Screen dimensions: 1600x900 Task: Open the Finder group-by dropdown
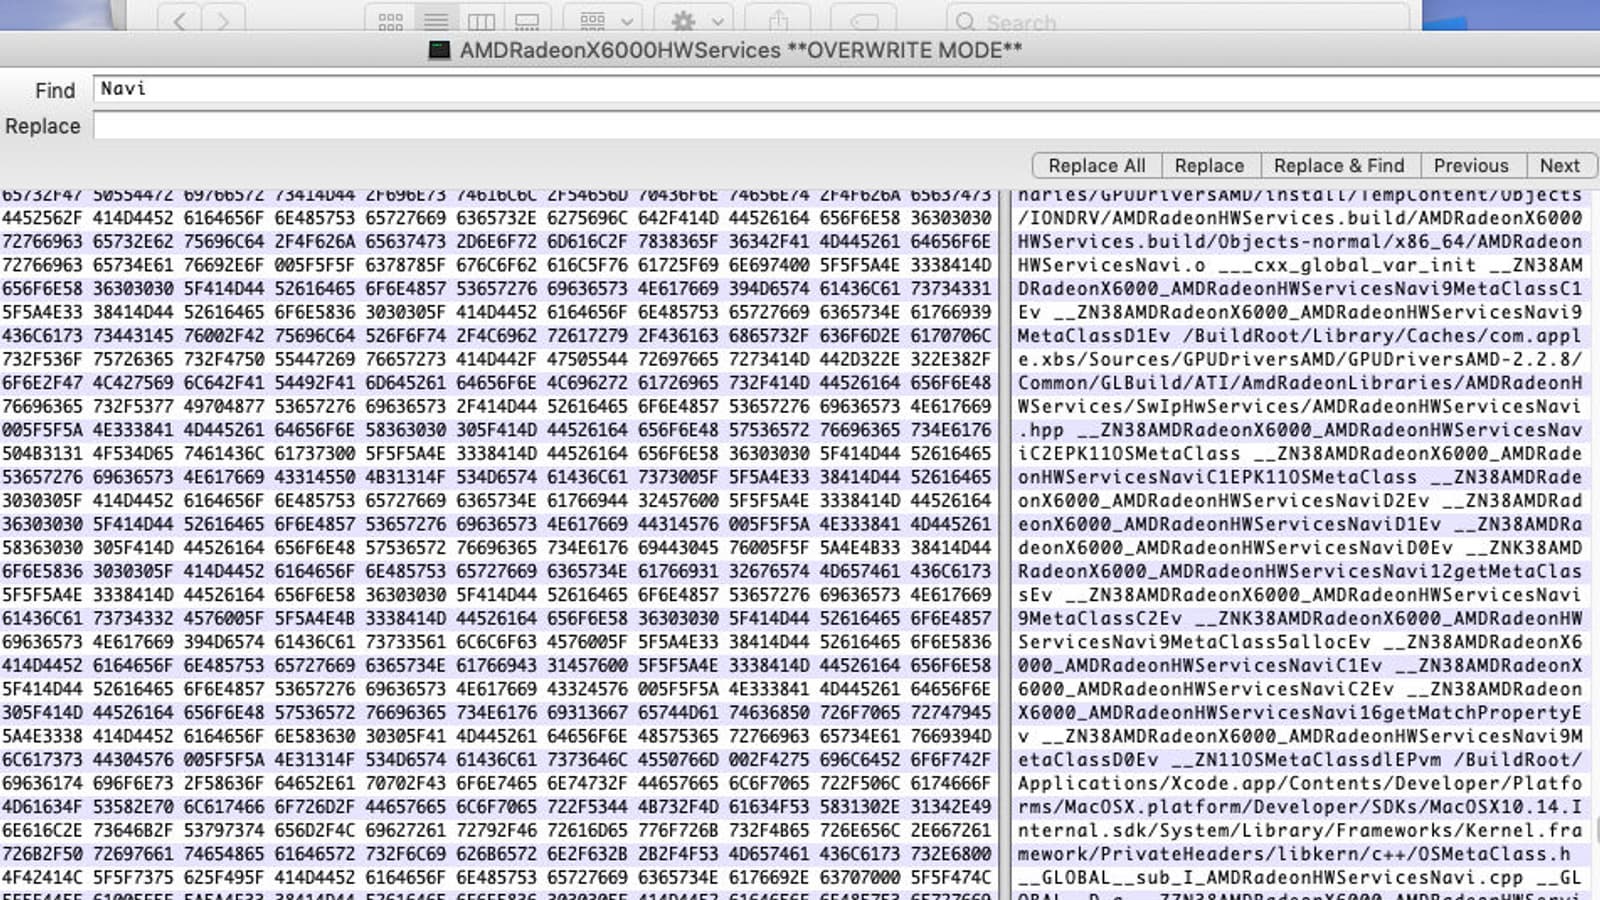coord(604,21)
